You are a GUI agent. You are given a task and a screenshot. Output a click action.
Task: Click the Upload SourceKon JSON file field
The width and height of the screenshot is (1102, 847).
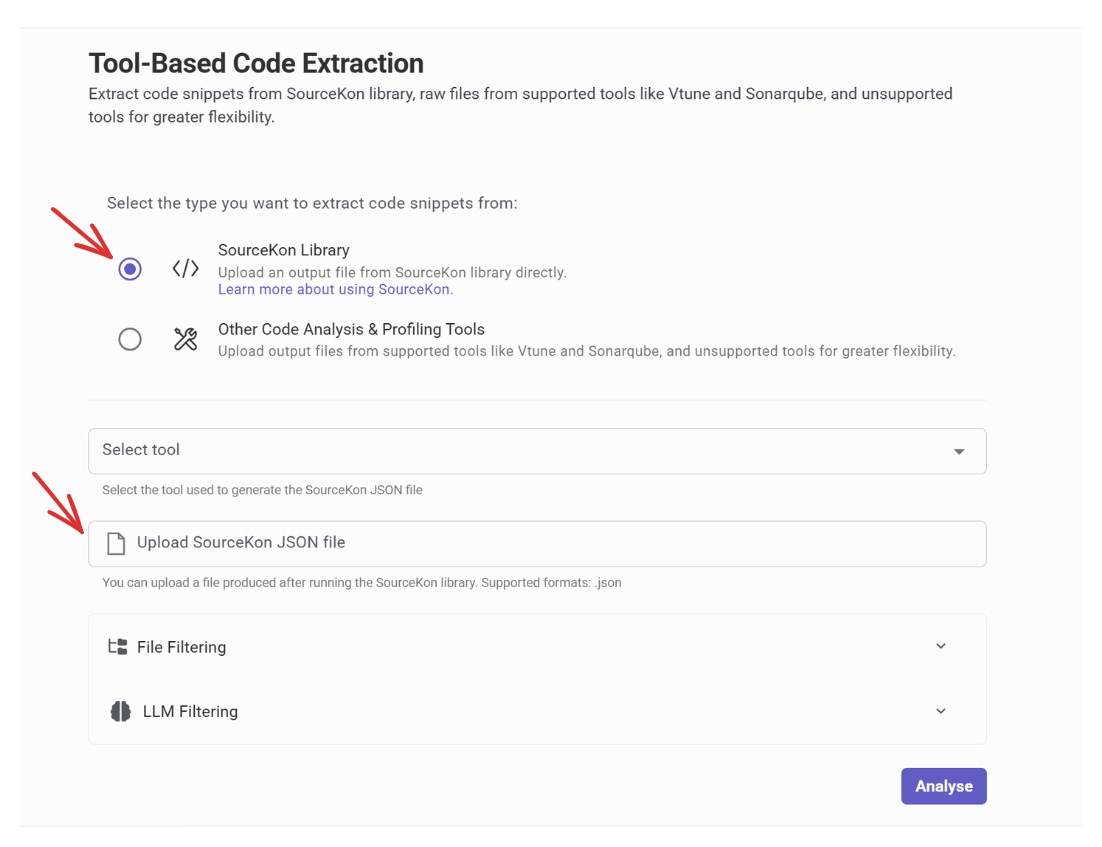[537, 543]
